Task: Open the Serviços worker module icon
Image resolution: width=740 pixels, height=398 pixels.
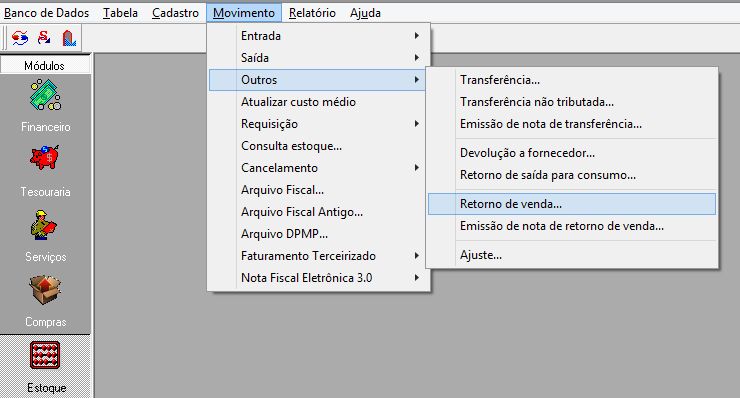Action: point(44,225)
